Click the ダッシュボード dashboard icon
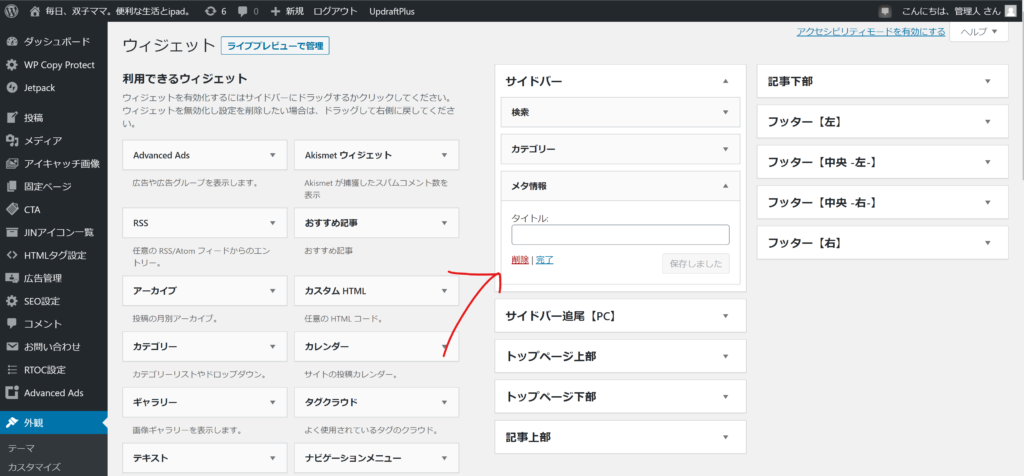1024x476 pixels. [x=12, y=42]
